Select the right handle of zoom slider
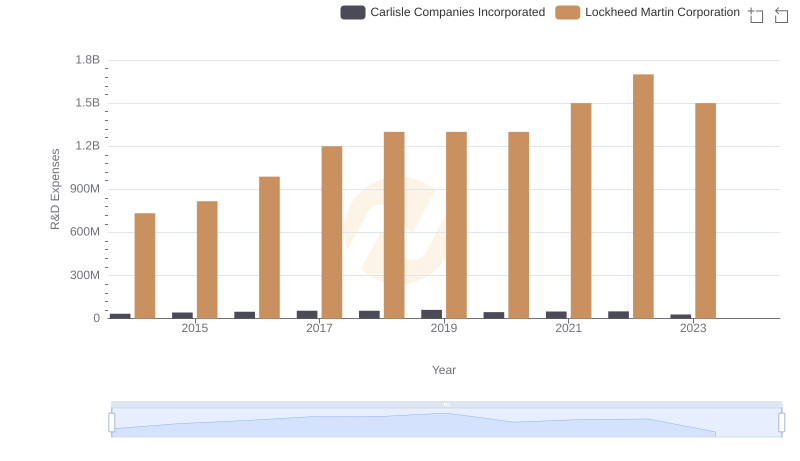800x461 pixels. (781, 422)
